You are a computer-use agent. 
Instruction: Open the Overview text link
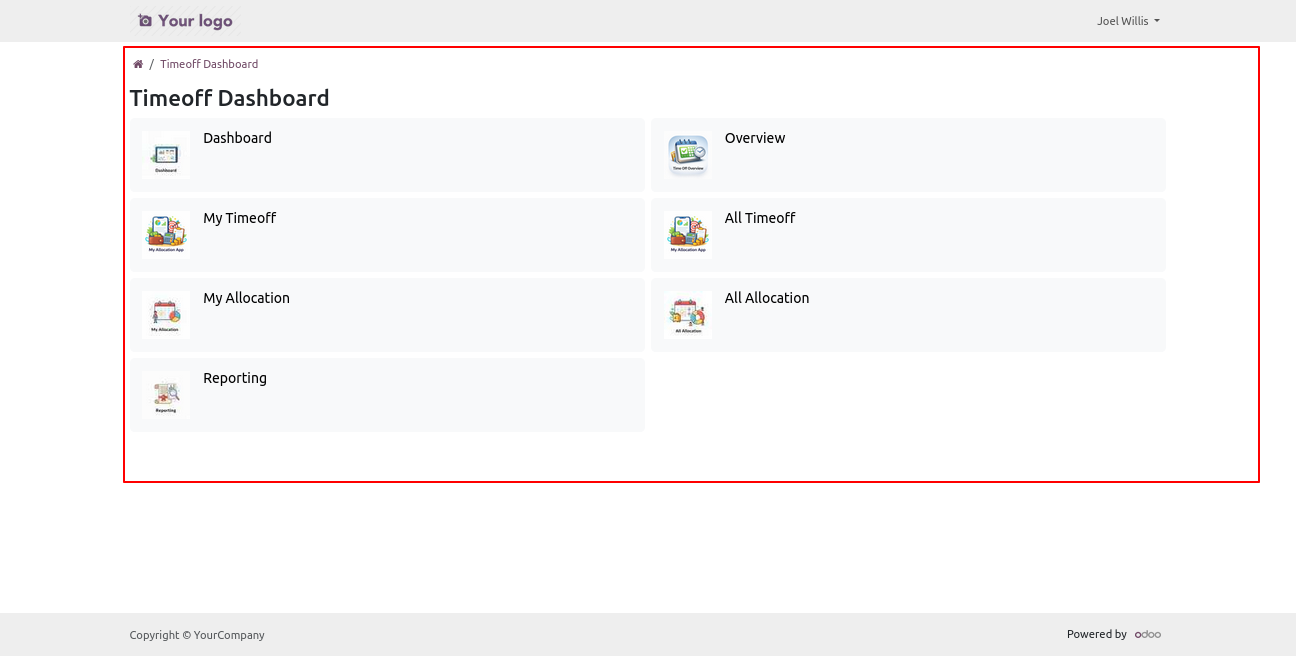tap(755, 138)
